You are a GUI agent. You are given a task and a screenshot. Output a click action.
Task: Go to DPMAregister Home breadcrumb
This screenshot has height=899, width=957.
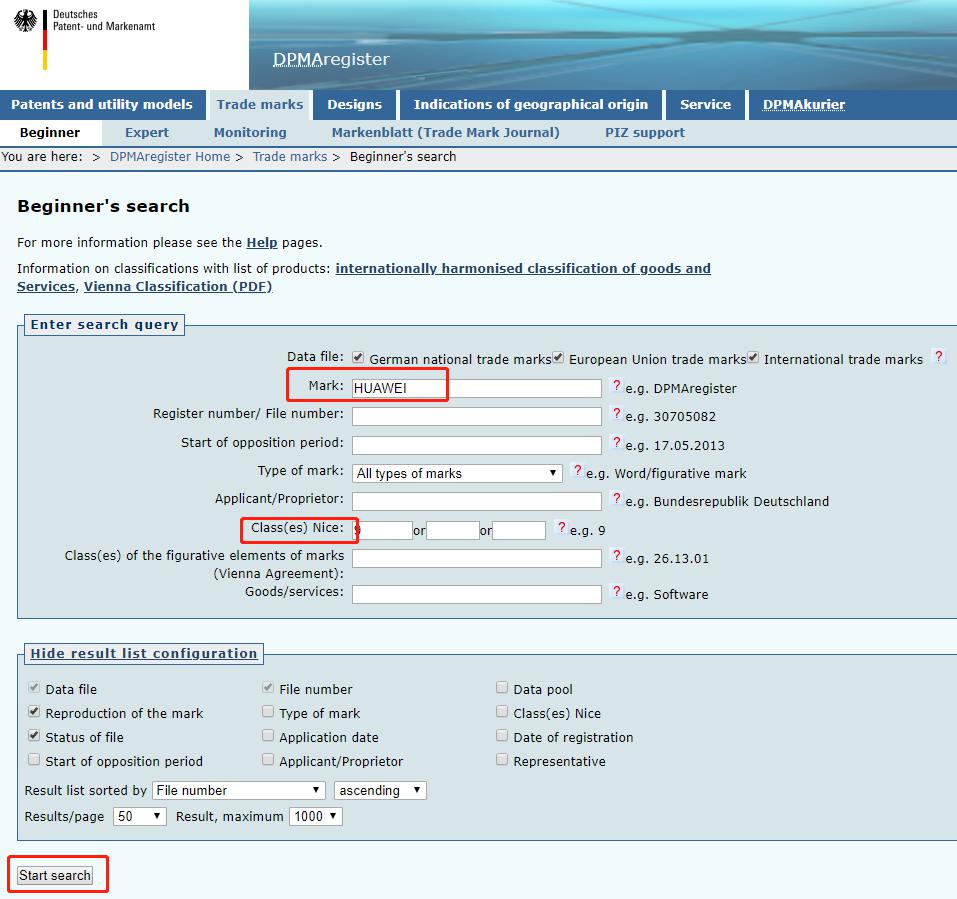pos(170,157)
